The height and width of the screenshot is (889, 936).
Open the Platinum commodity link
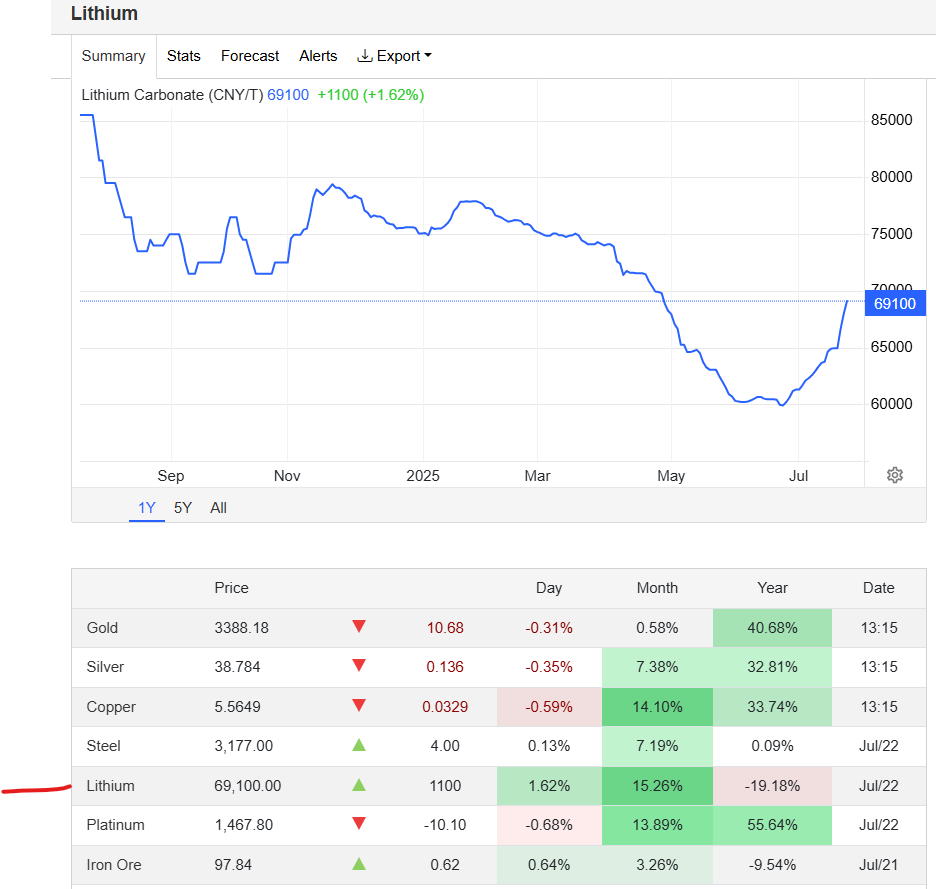click(x=116, y=825)
